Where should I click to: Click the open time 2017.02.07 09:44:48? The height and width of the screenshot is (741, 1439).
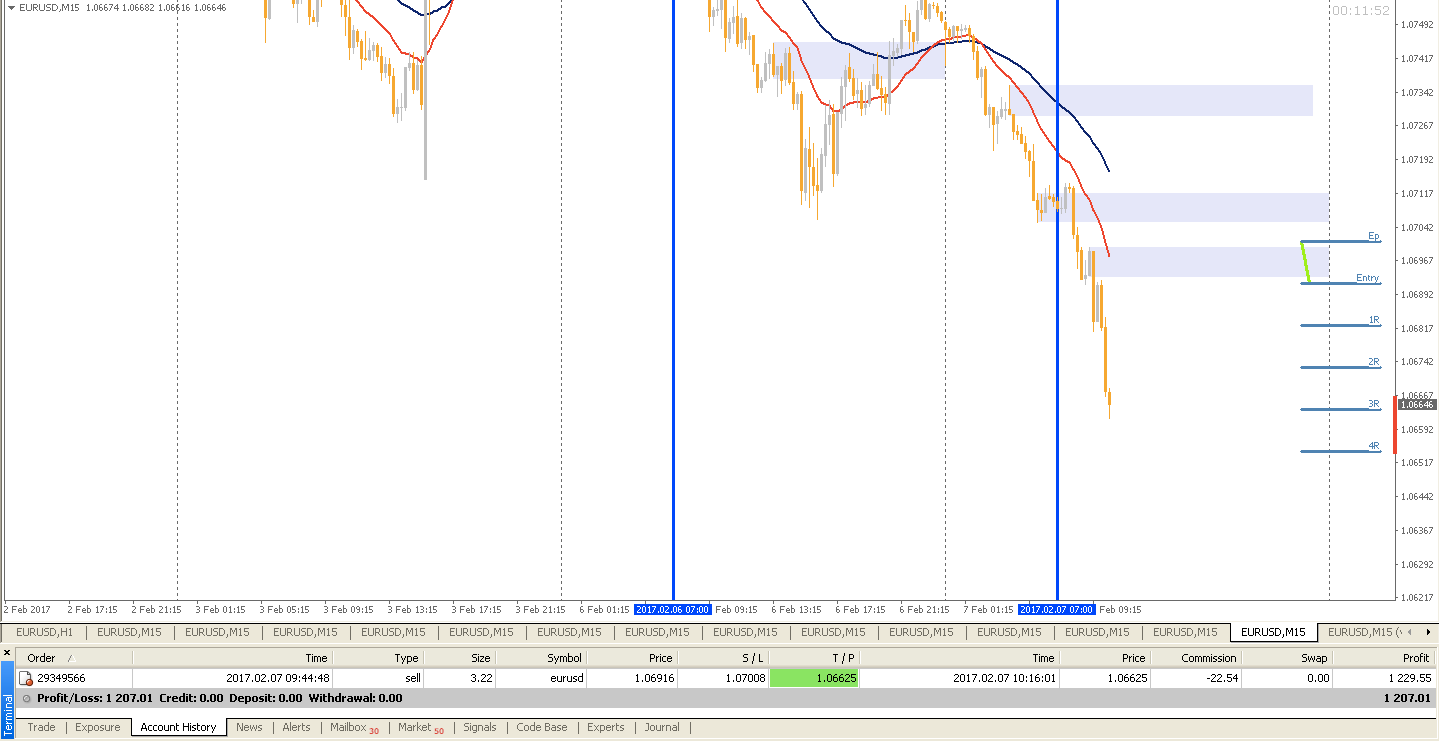(278, 678)
